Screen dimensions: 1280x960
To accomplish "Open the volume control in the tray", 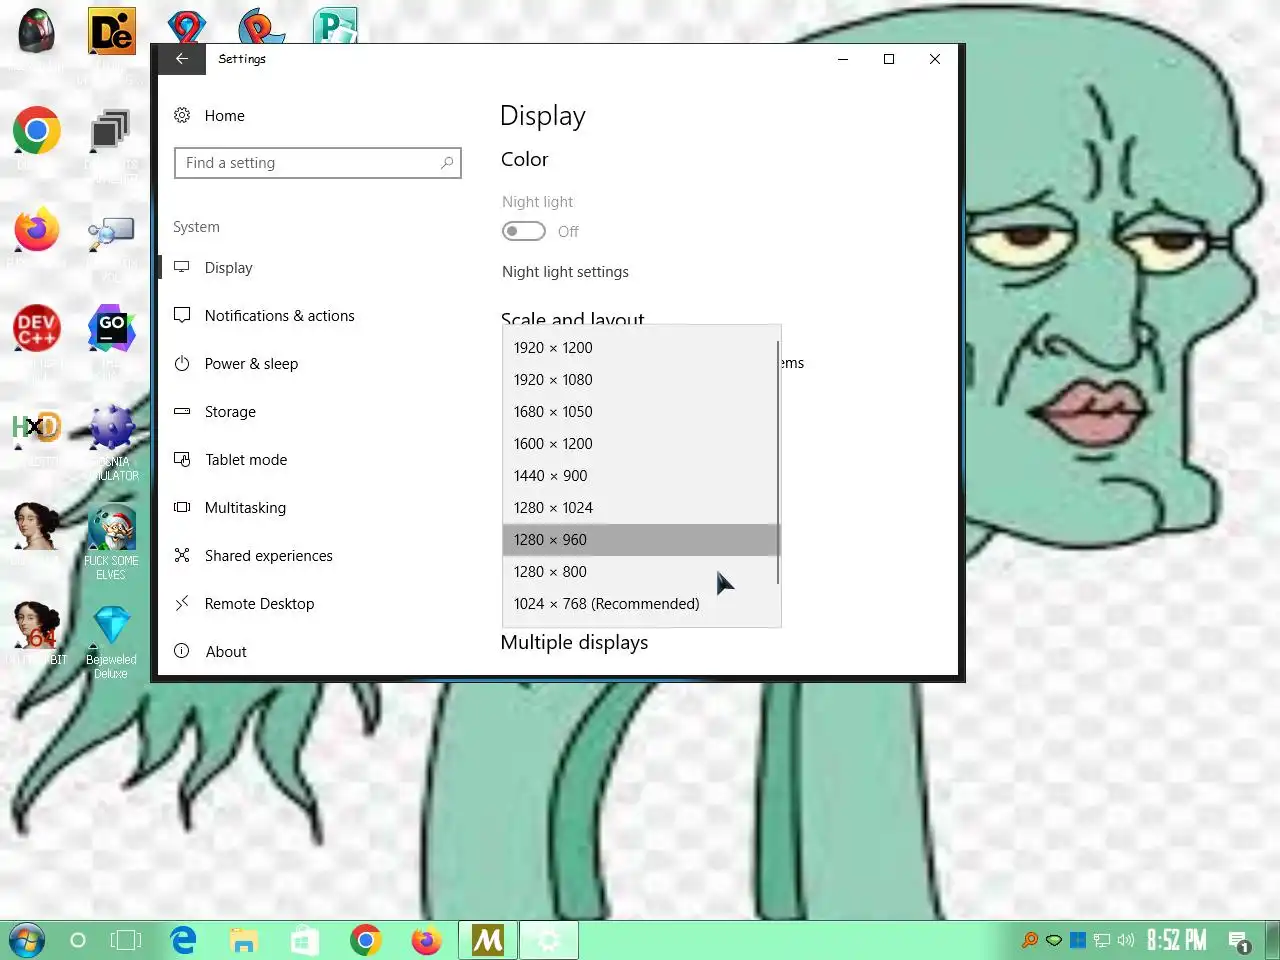I will pyautogui.click(x=1126, y=941).
